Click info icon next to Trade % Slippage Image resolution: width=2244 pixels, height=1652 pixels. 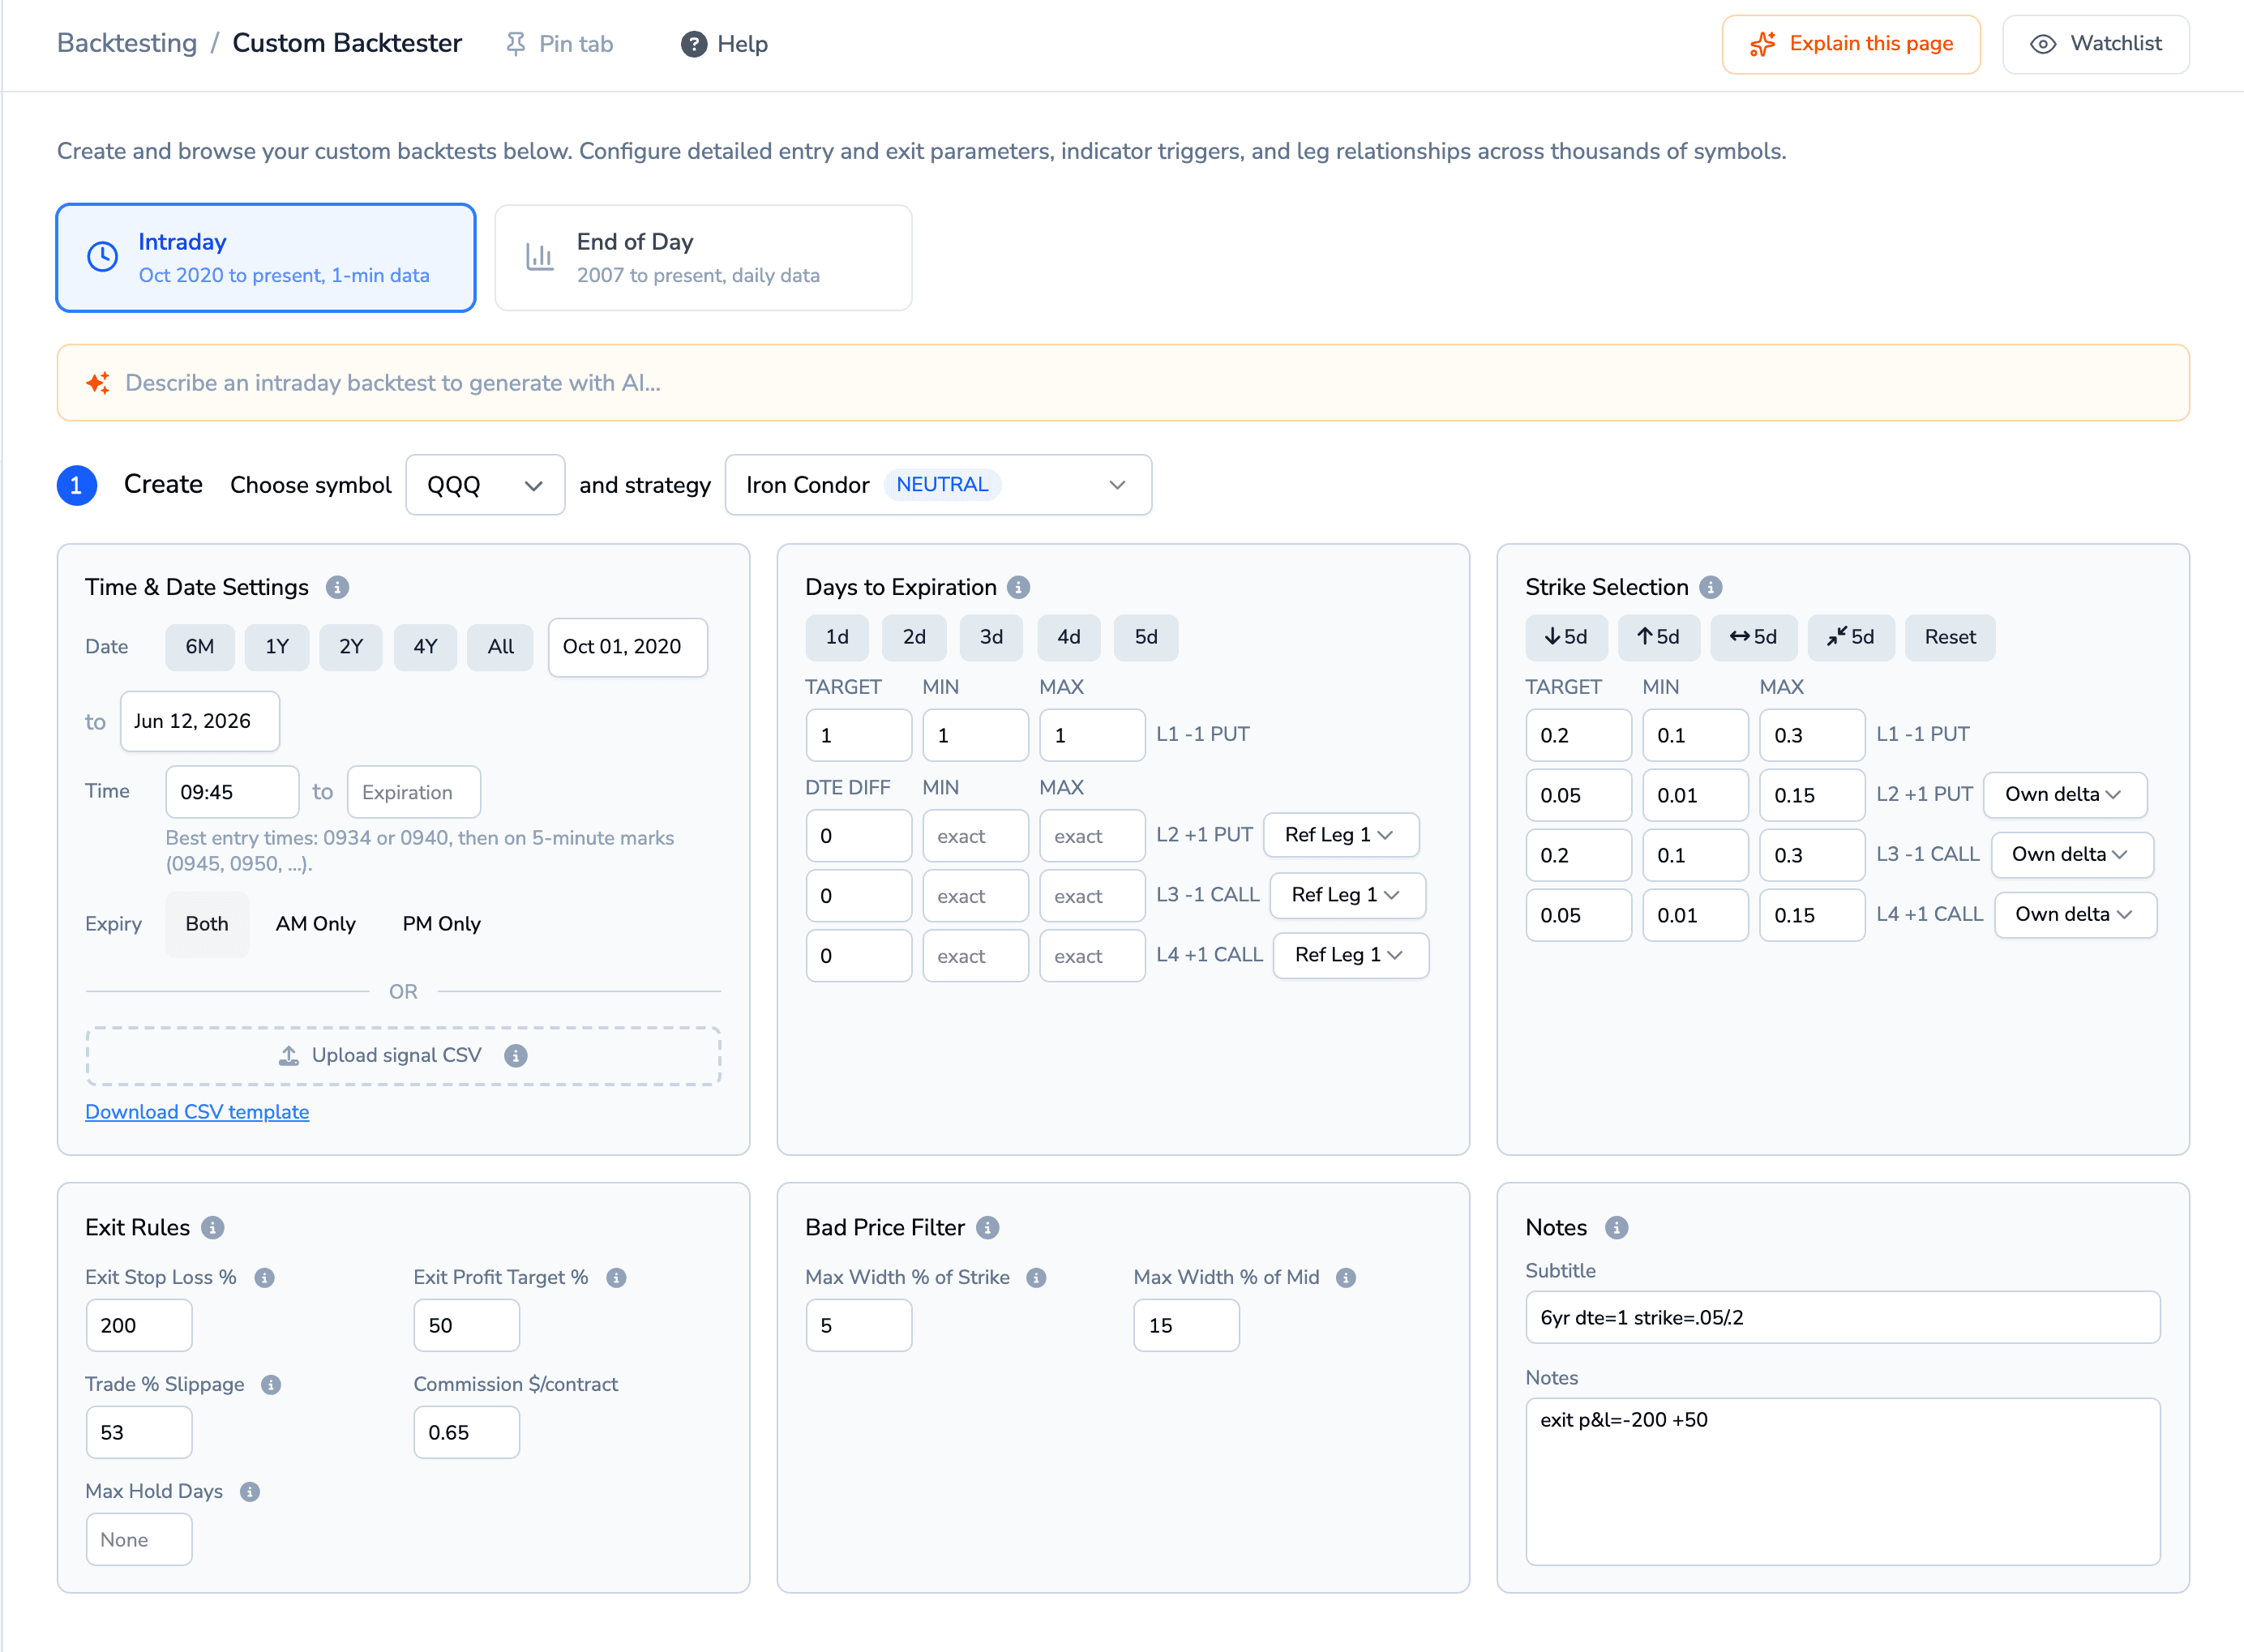tap(271, 1385)
